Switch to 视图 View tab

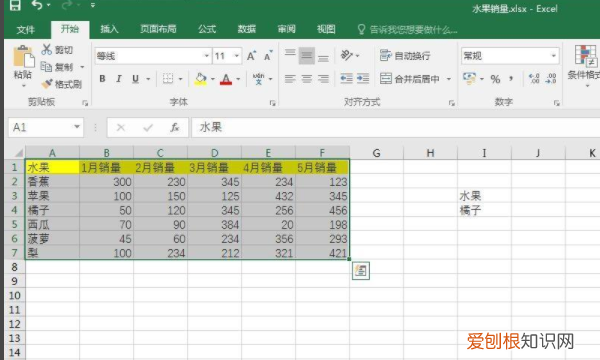coord(326,29)
